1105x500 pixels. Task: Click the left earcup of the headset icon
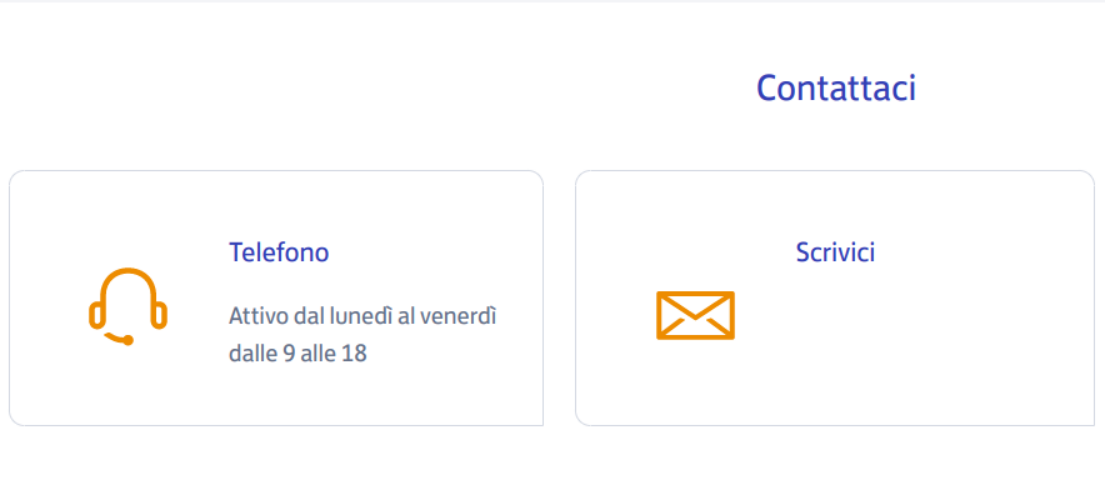pos(97,315)
